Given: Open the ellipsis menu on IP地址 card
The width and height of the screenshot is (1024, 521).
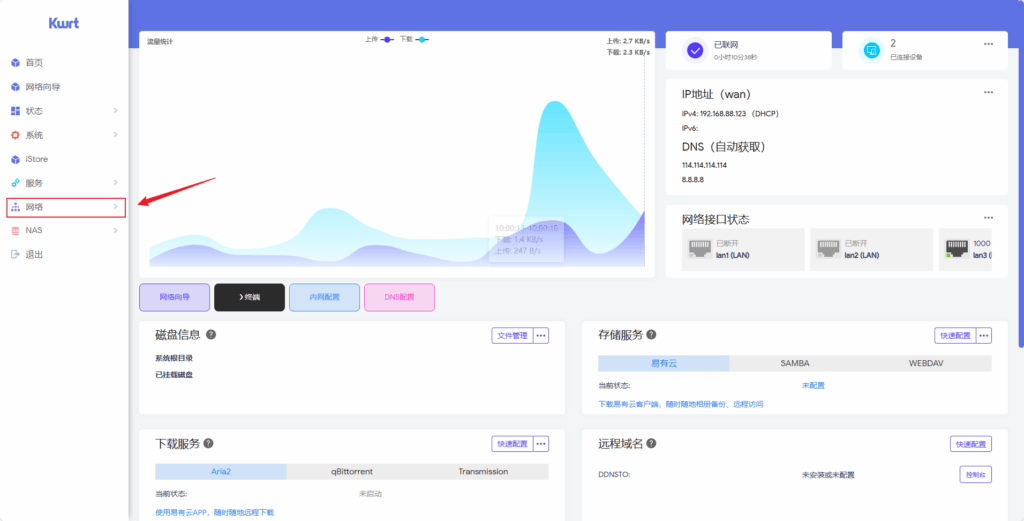Looking at the screenshot, I should 988,92.
